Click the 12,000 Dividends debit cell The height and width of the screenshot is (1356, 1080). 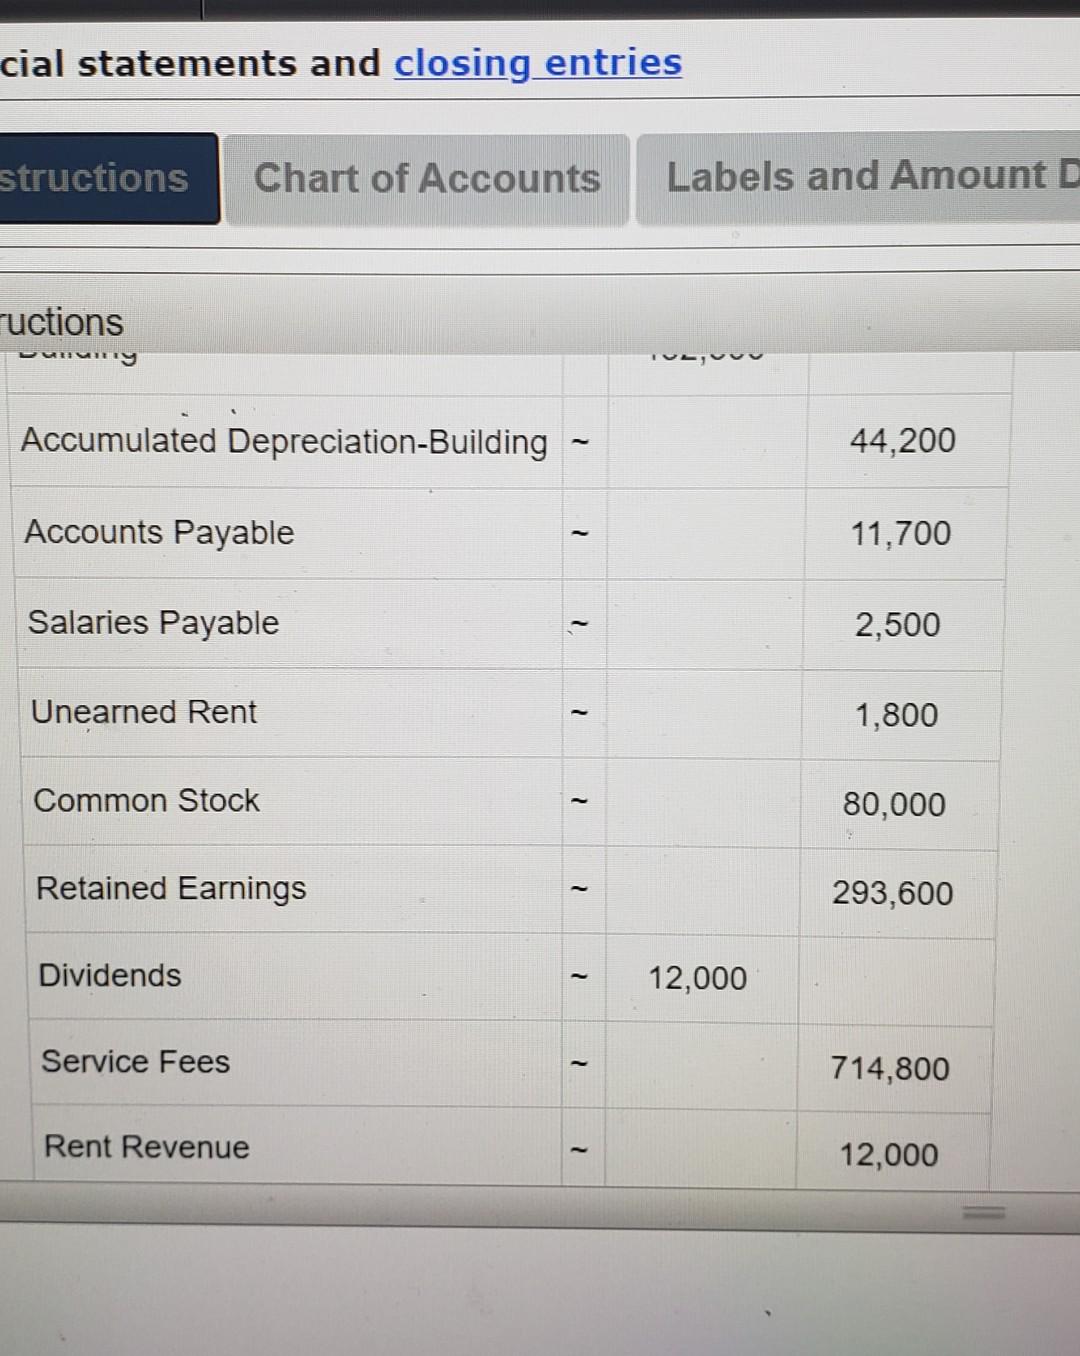(x=697, y=977)
